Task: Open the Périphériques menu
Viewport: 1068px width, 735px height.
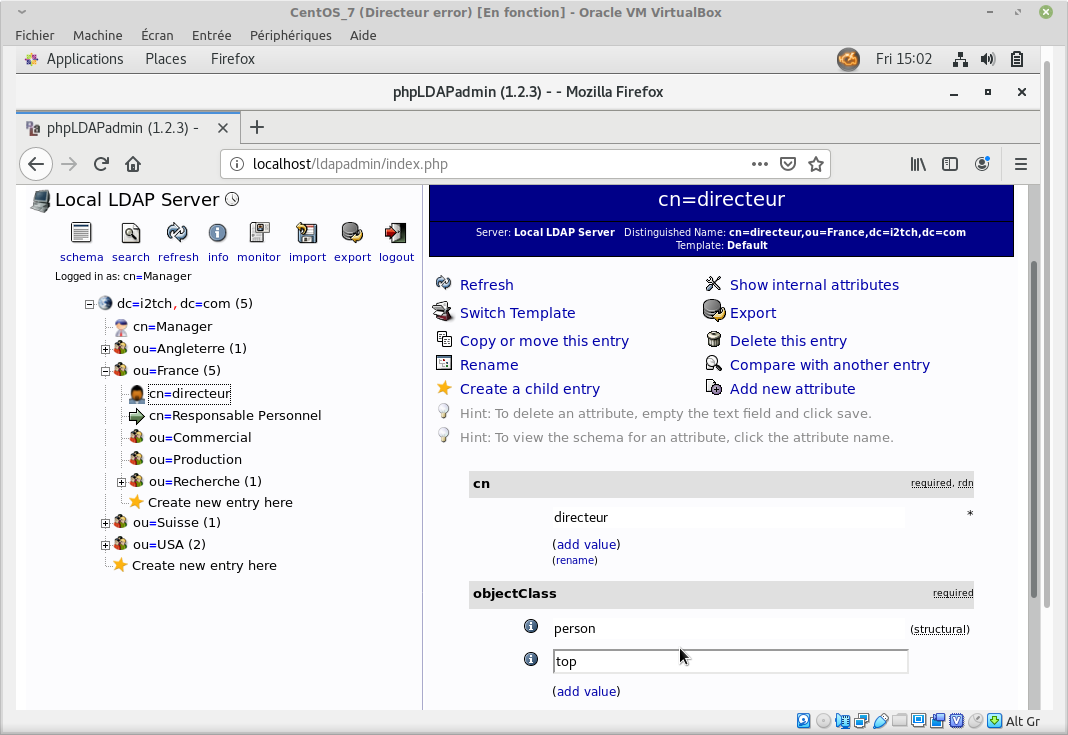Action: coord(290,35)
